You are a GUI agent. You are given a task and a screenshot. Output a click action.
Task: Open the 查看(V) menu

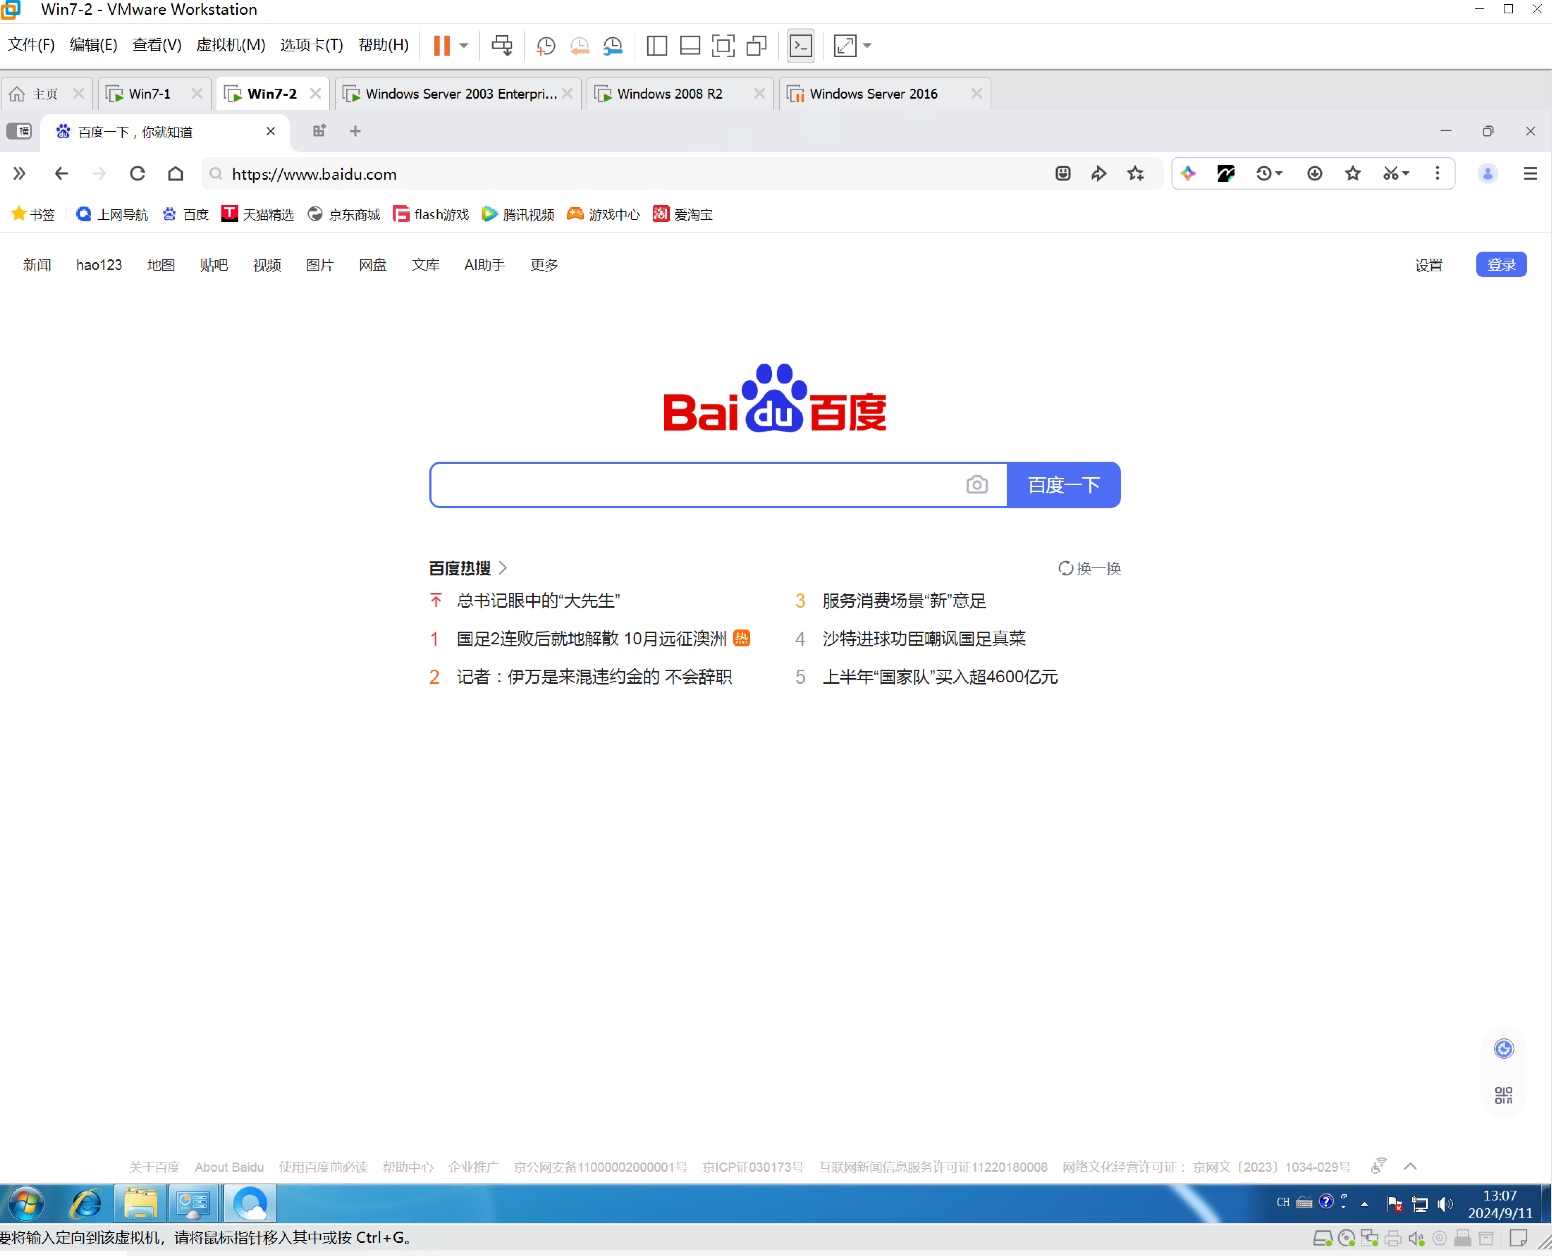156,45
